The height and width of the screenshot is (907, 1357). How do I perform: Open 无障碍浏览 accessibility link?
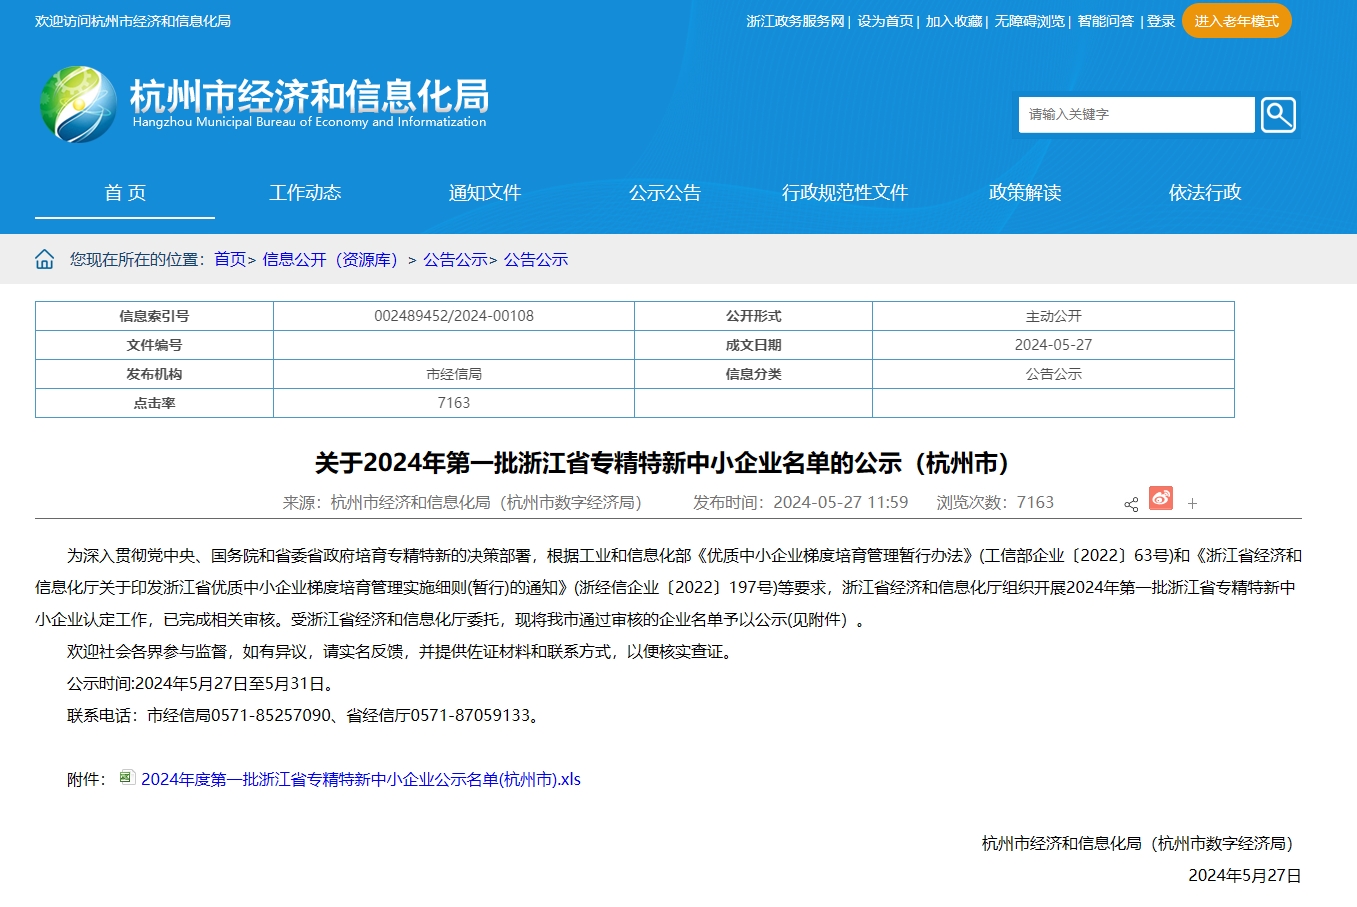[1029, 21]
